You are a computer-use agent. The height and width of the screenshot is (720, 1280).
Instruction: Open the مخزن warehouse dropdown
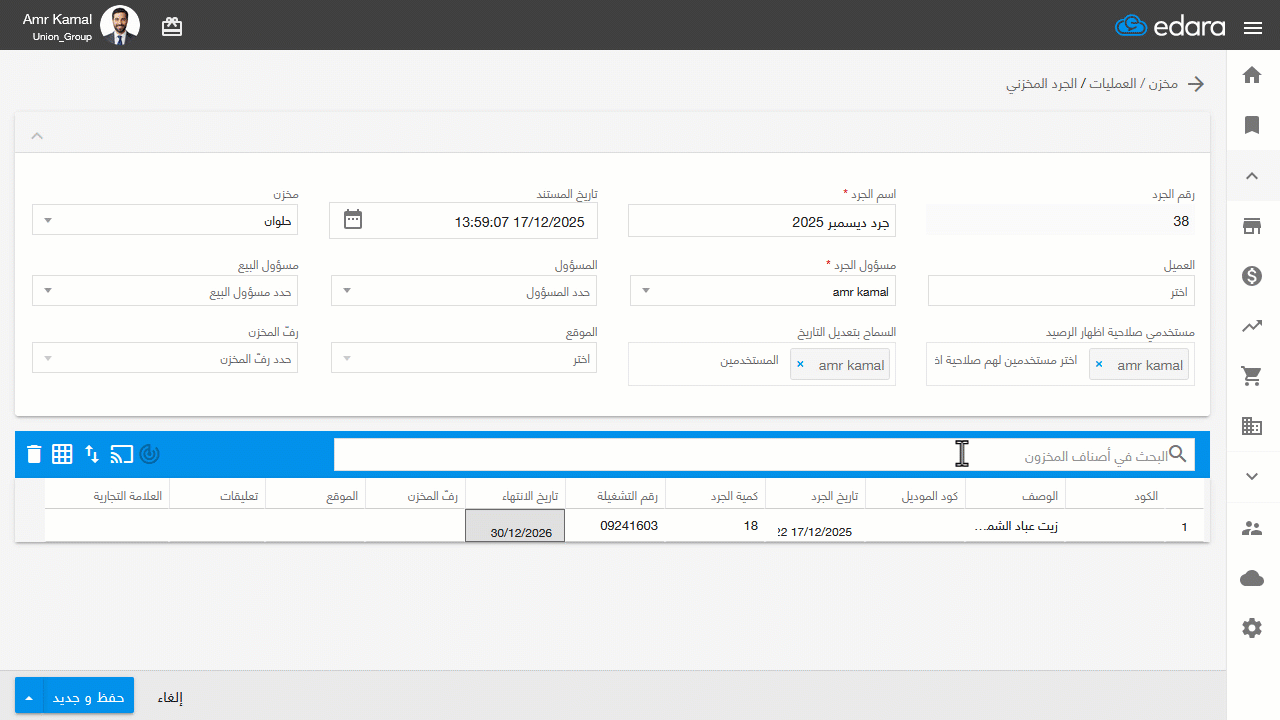tap(165, 221)
